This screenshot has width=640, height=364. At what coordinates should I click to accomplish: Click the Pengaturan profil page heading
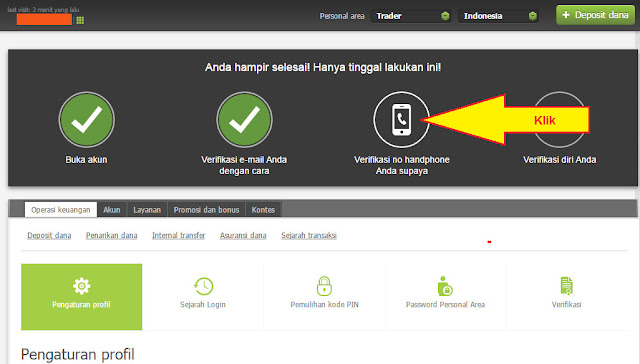coord(78,354)
